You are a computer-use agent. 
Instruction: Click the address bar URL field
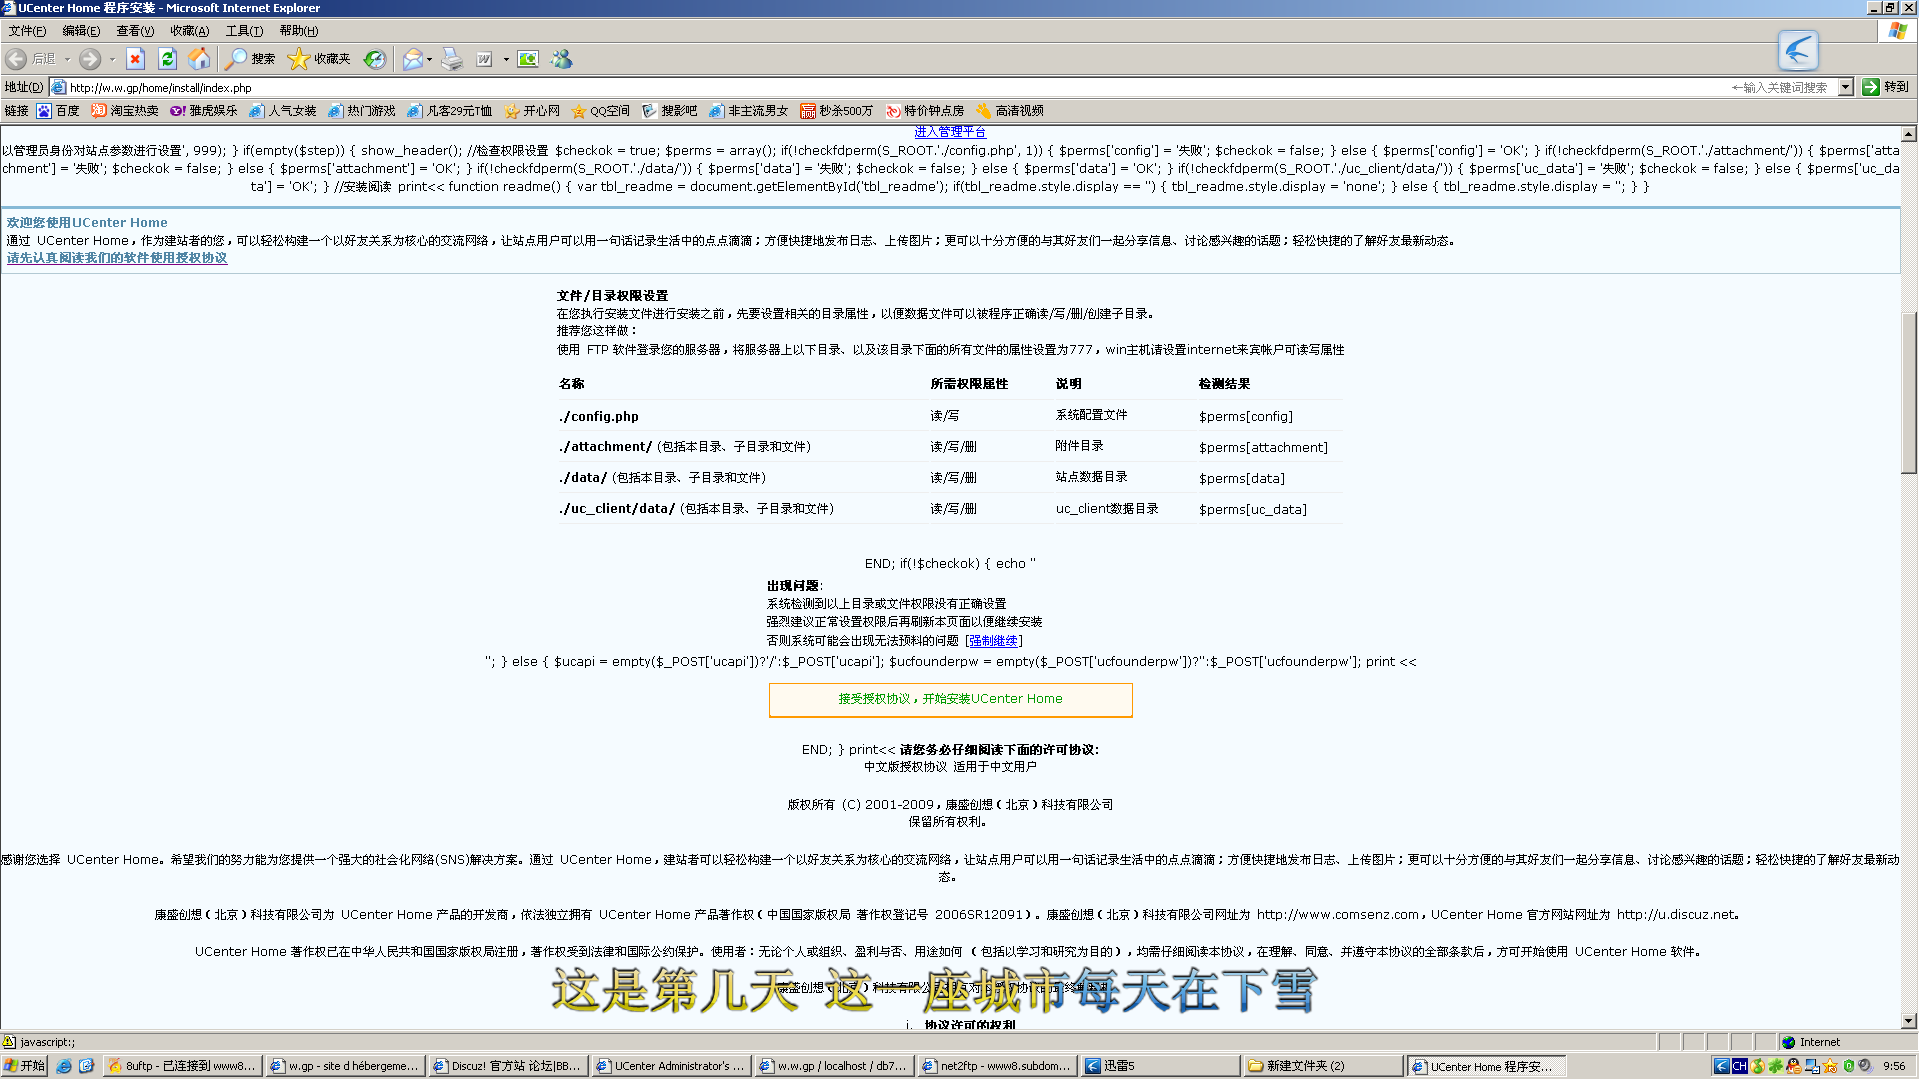(x=945, y=87)
